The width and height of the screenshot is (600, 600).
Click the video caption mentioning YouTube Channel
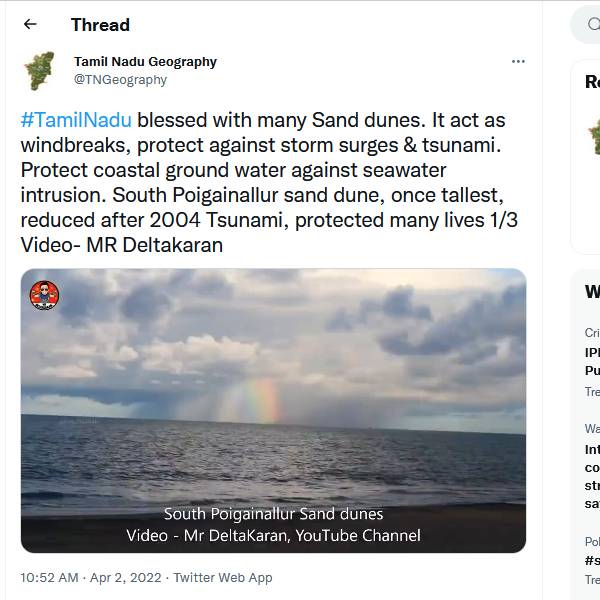point(273,535)
